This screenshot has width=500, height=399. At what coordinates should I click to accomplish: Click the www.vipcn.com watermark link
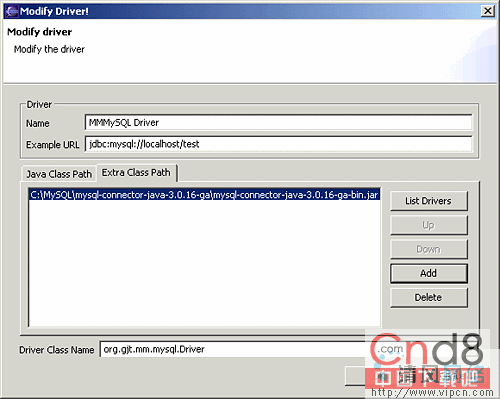(432, 393)
